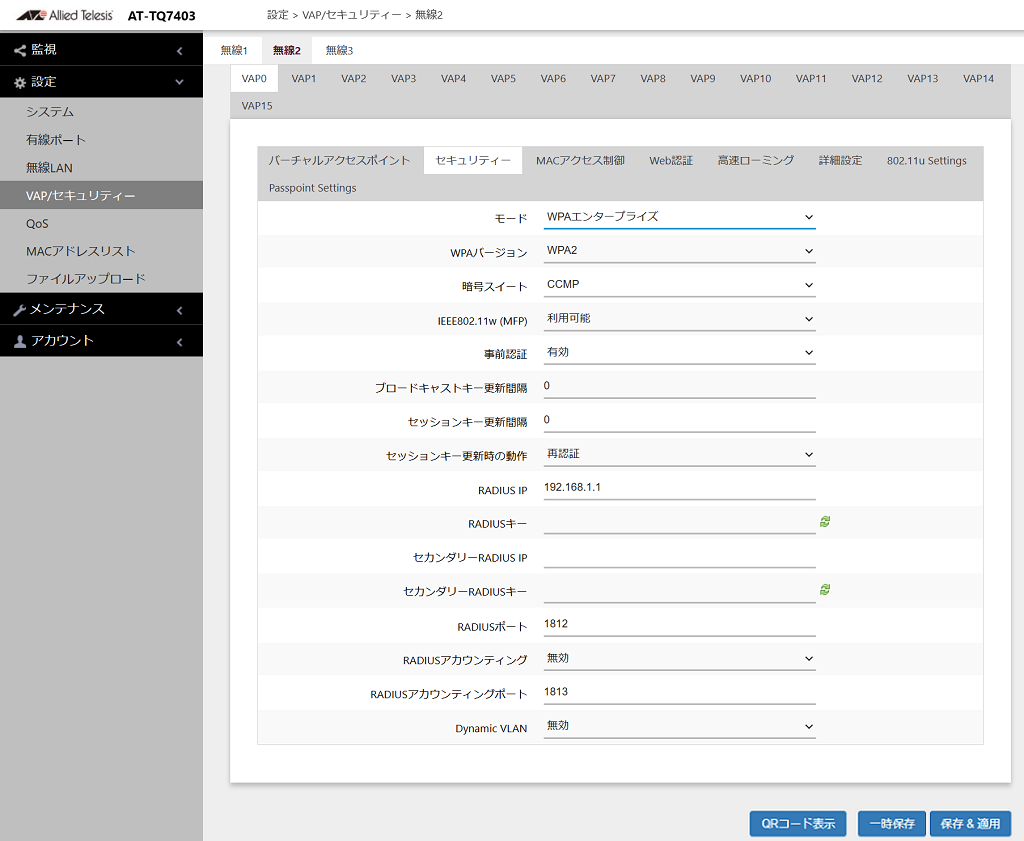This screenshot has width=1024, height=841.
Task: Open the セッションキー更新時の動作 dropdown
Action: (x=679, y=454)
